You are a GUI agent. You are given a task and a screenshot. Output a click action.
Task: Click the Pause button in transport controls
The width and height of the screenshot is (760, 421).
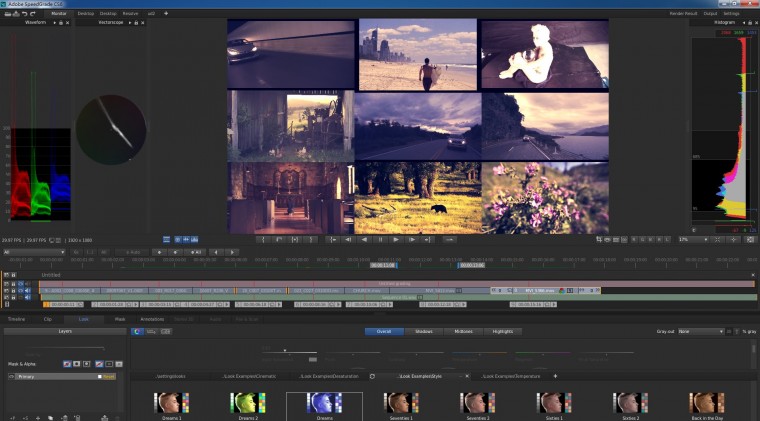[380, 240]
